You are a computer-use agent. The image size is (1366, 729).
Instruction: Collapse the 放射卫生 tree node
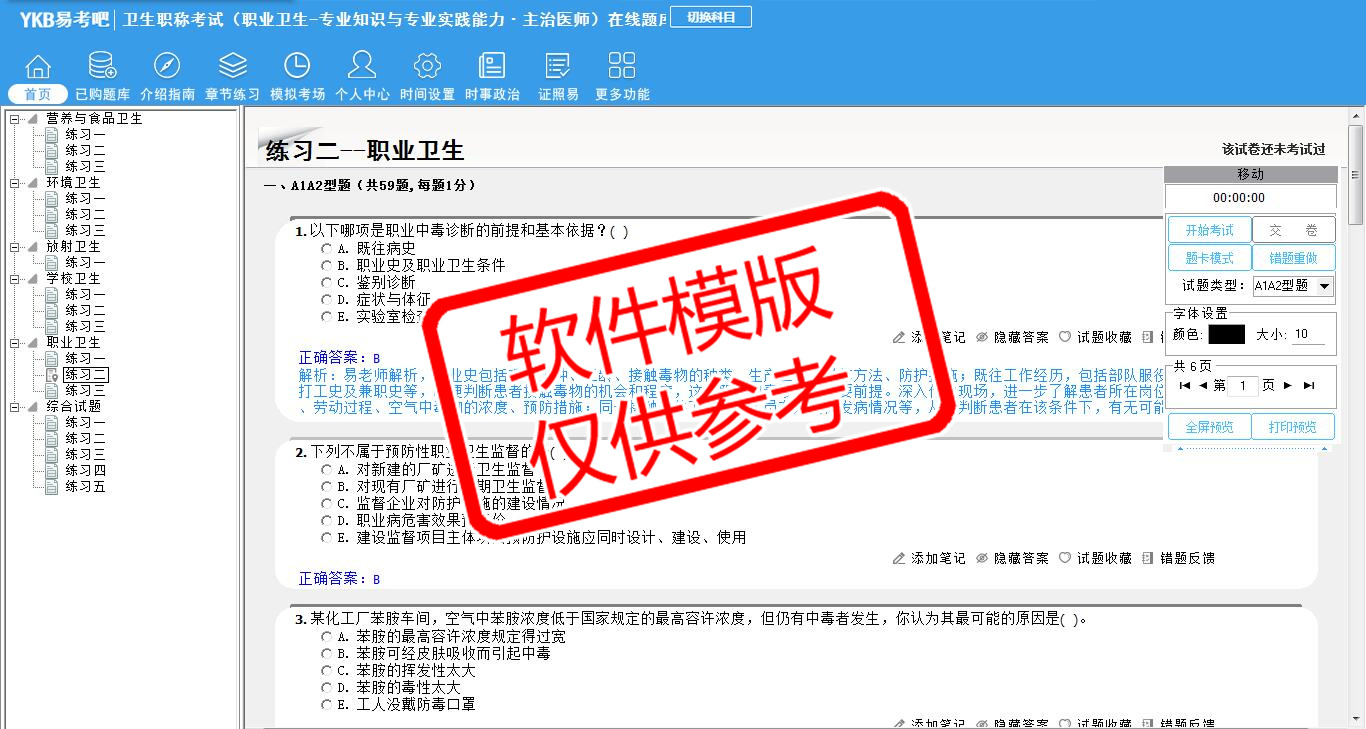pos(15,246)
